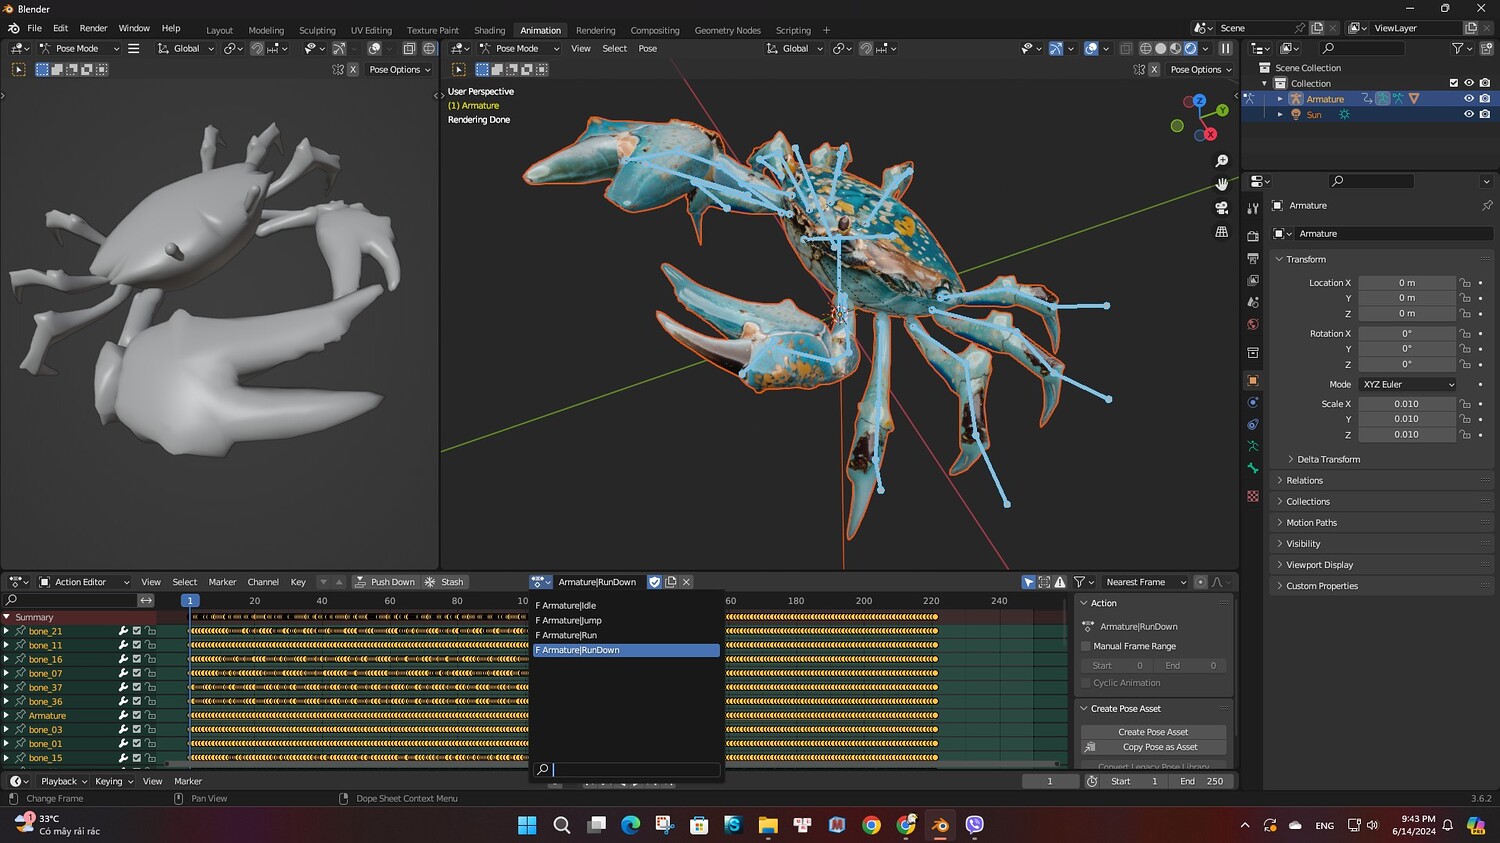Toggle the camera view gizmo icon

point(1221,208)
